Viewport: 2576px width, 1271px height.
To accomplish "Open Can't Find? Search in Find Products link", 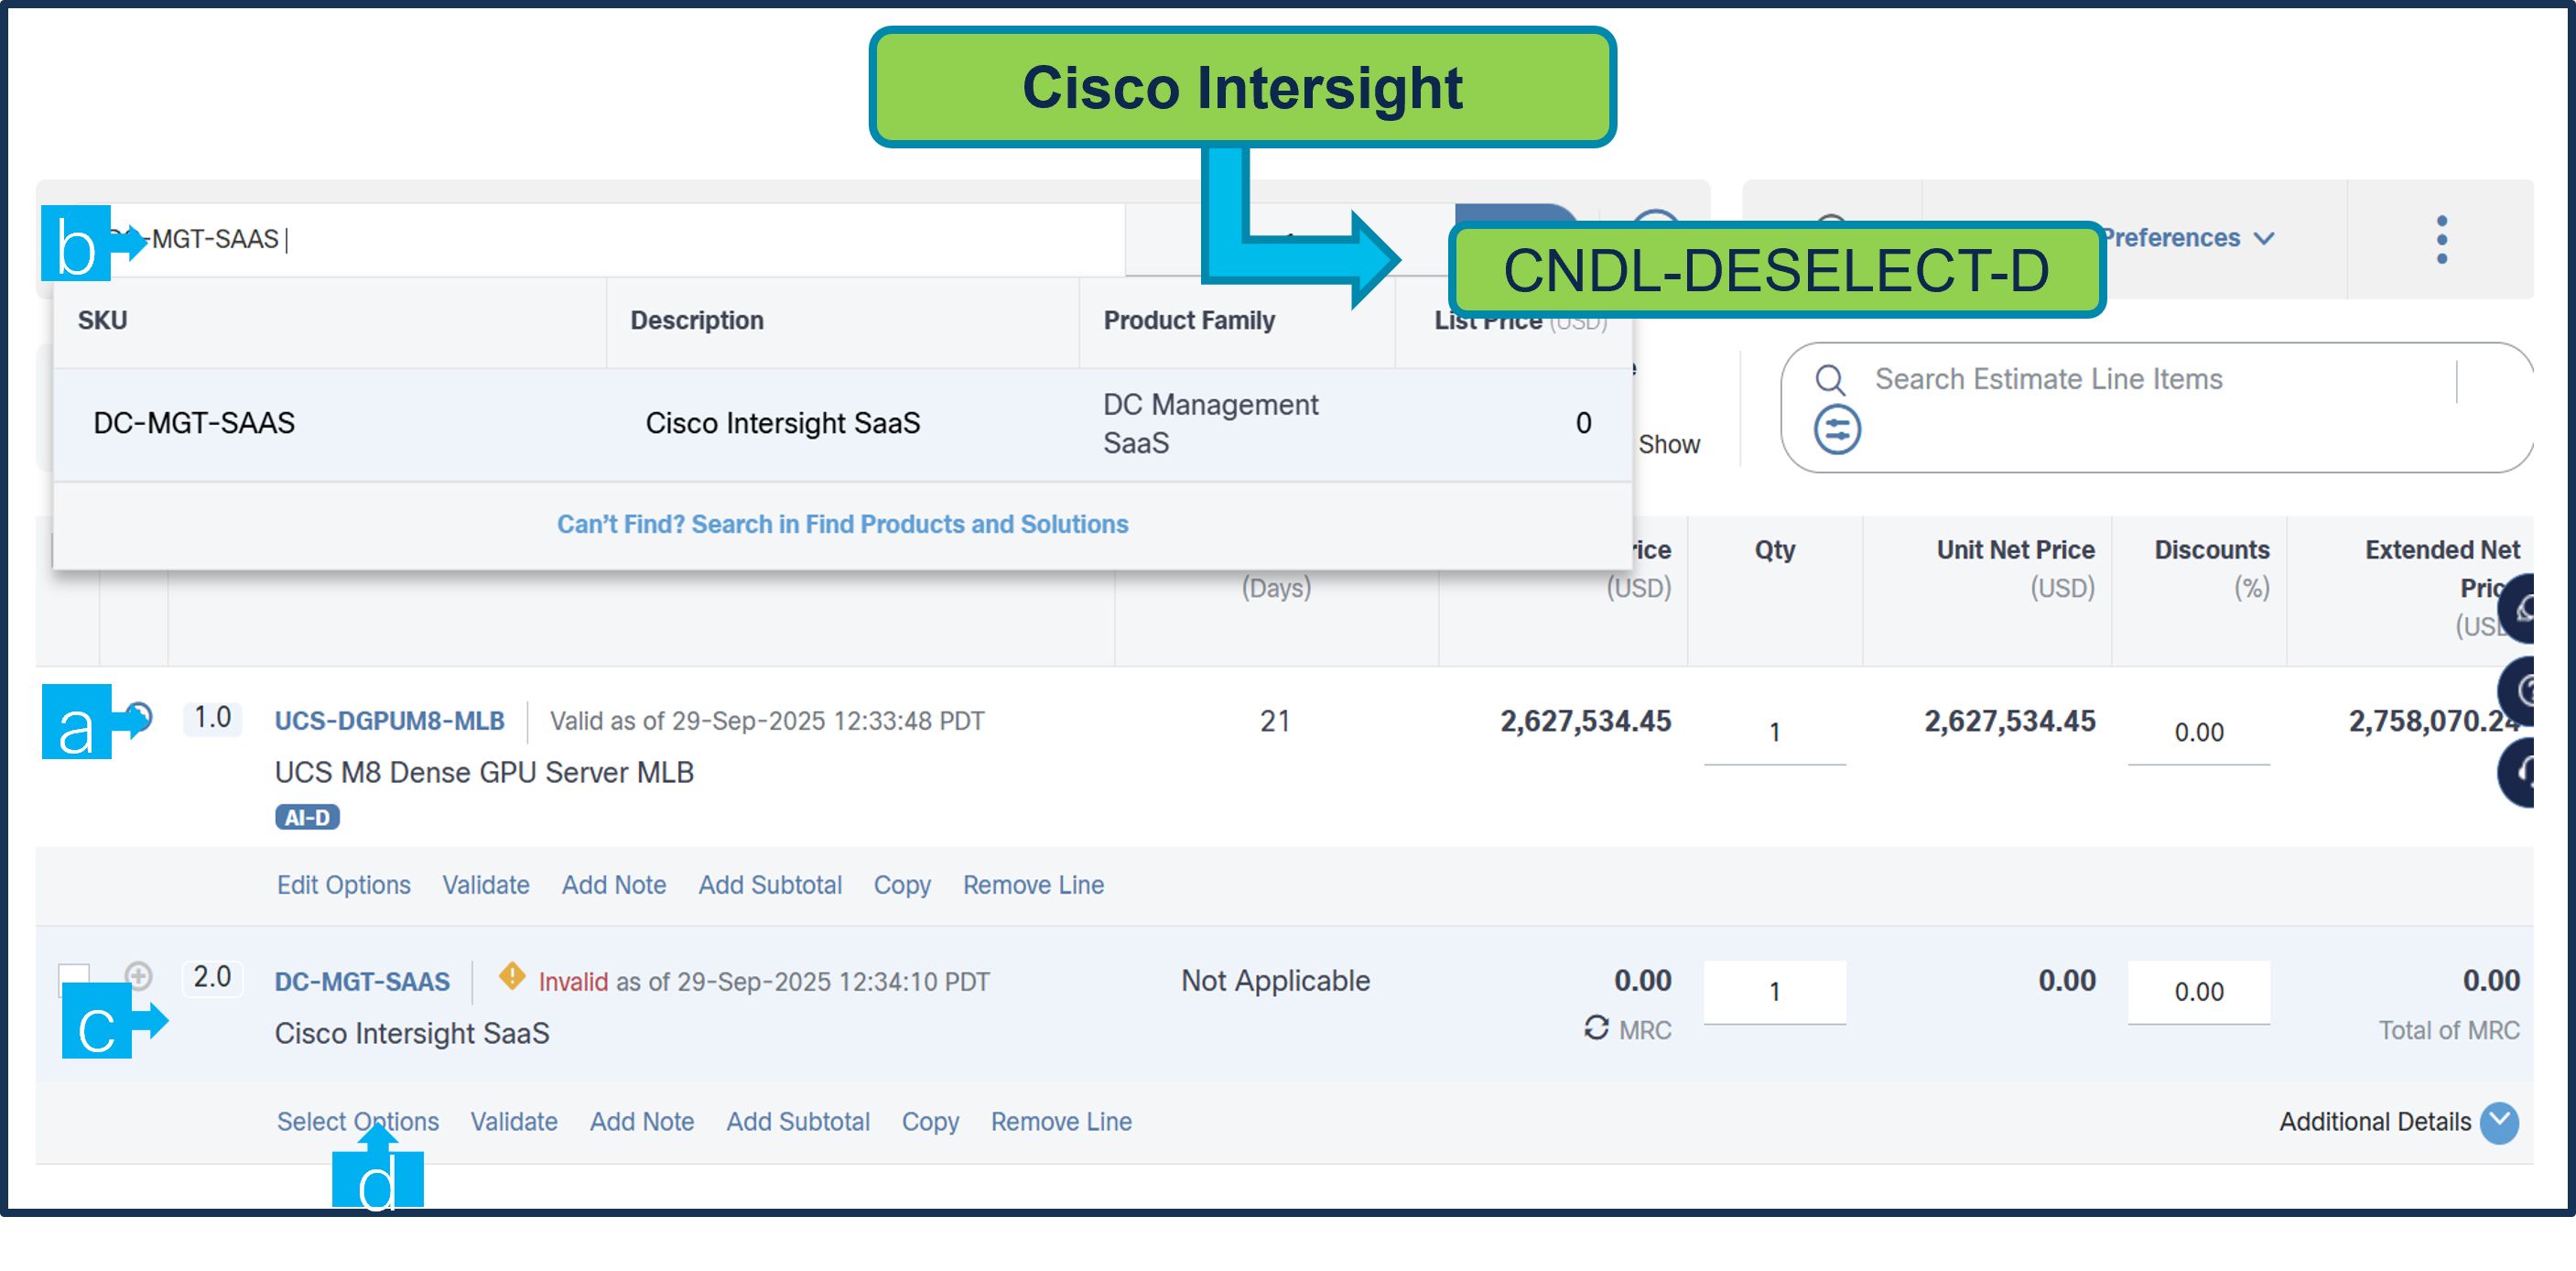I will click(842, 524).
